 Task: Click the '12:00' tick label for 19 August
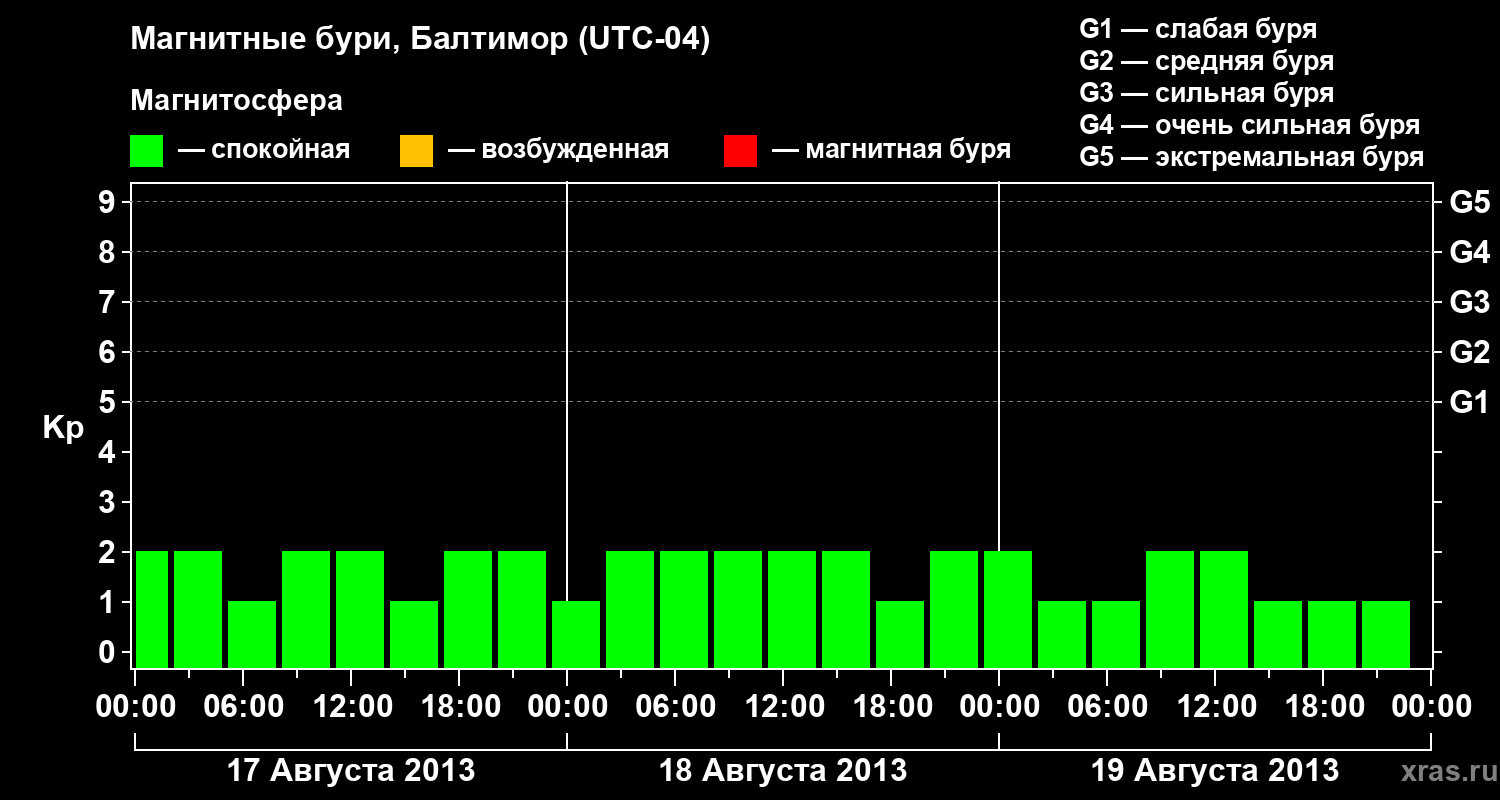tap(1215, 707)
